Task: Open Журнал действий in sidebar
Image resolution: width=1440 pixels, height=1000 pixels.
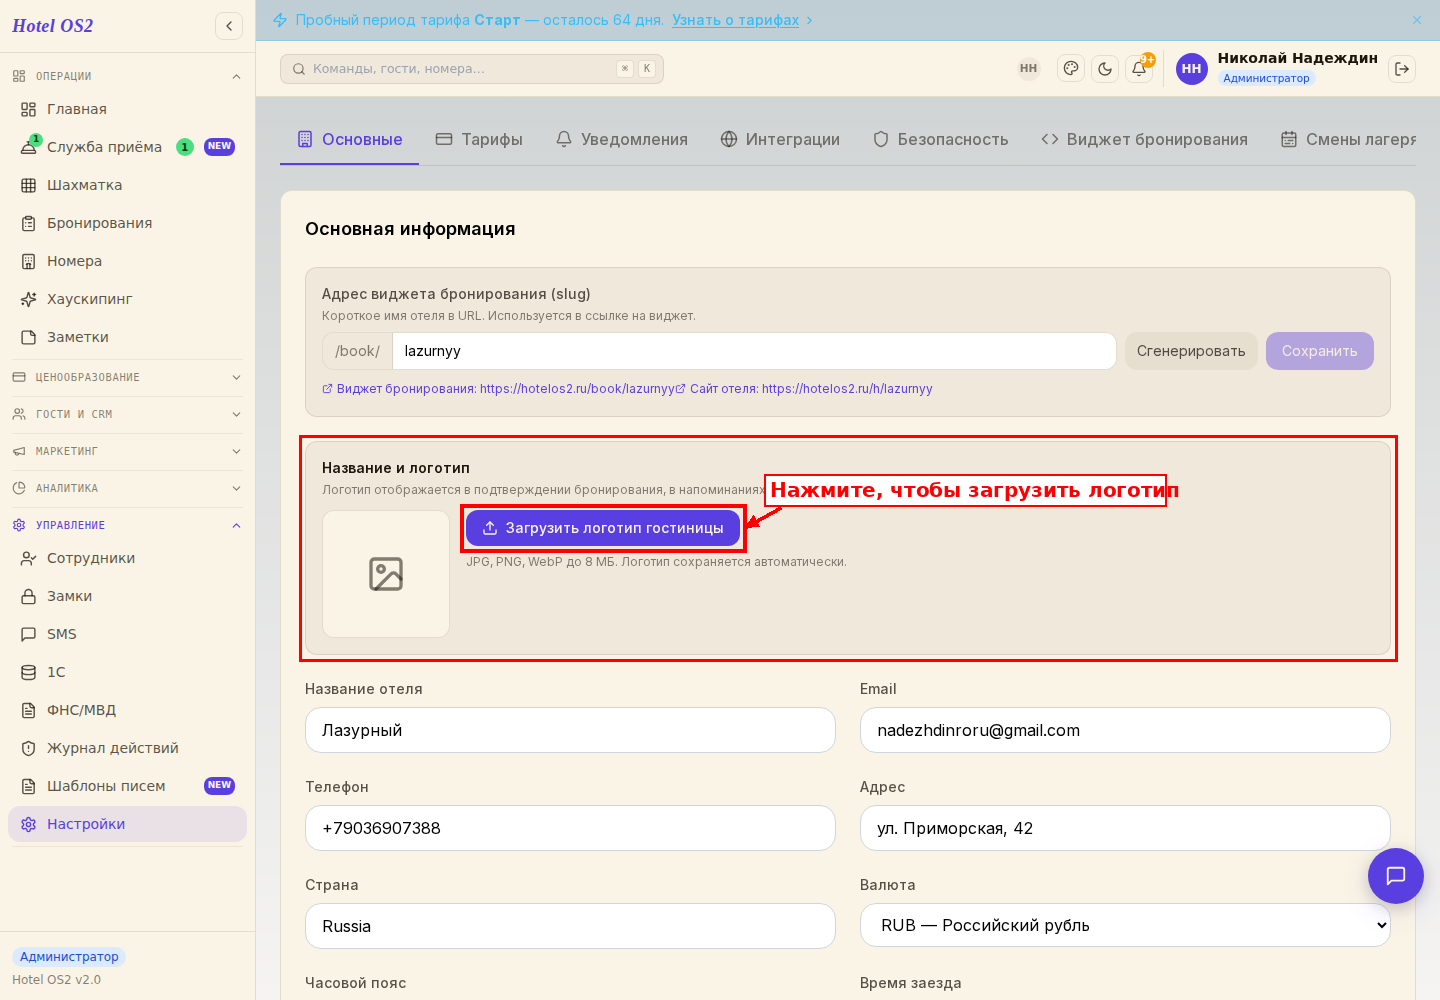Action: pyautogui.click(x=127, y=748)
